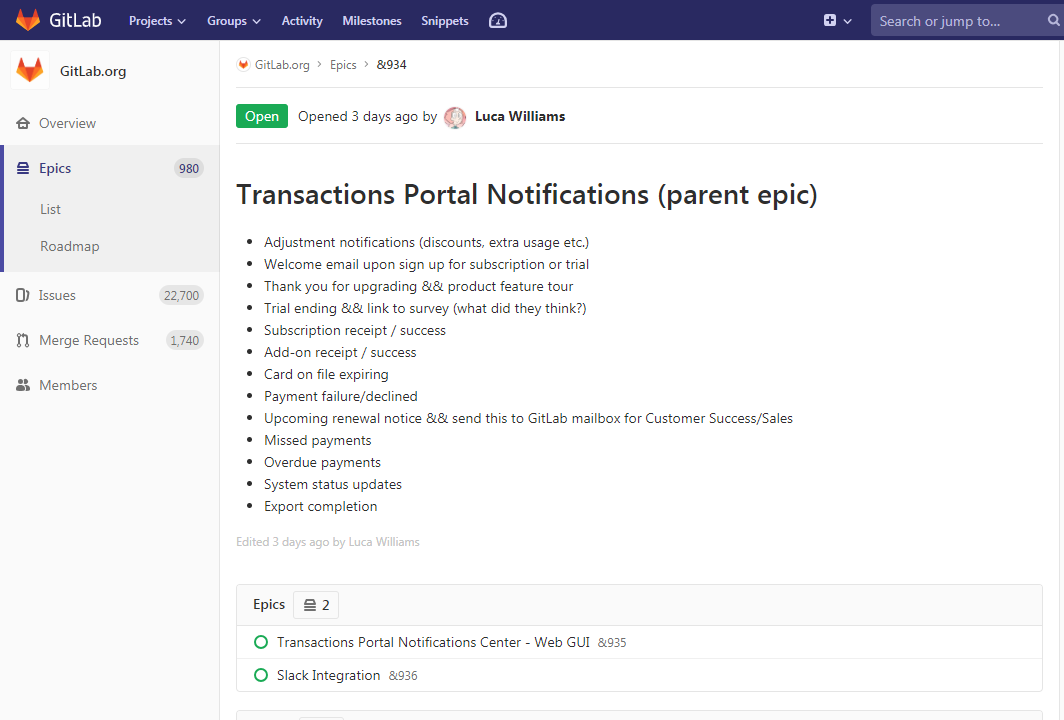The width and height of the screenshot is (1064, 720).
Task: Click the open status circle for Slack Integration
Action: coord(261,676)
